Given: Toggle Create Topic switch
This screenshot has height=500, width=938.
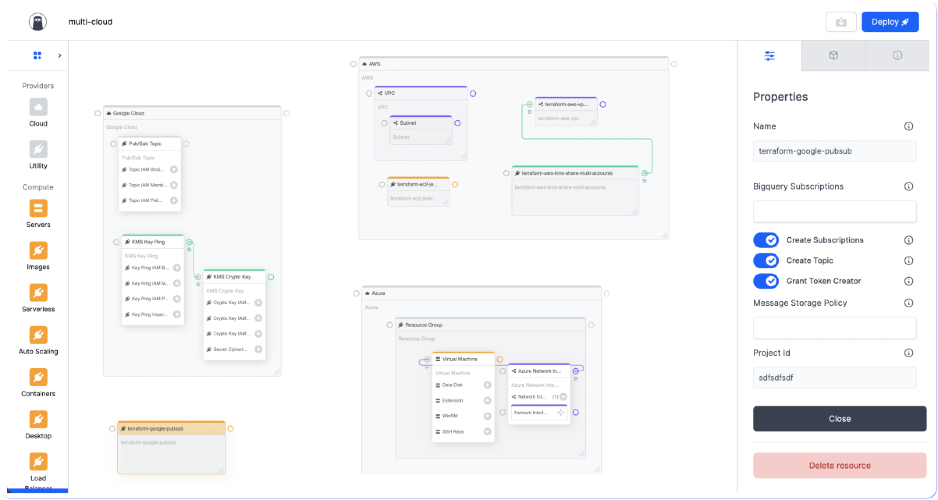Looking at the screenshot, I should coord(766,260).
